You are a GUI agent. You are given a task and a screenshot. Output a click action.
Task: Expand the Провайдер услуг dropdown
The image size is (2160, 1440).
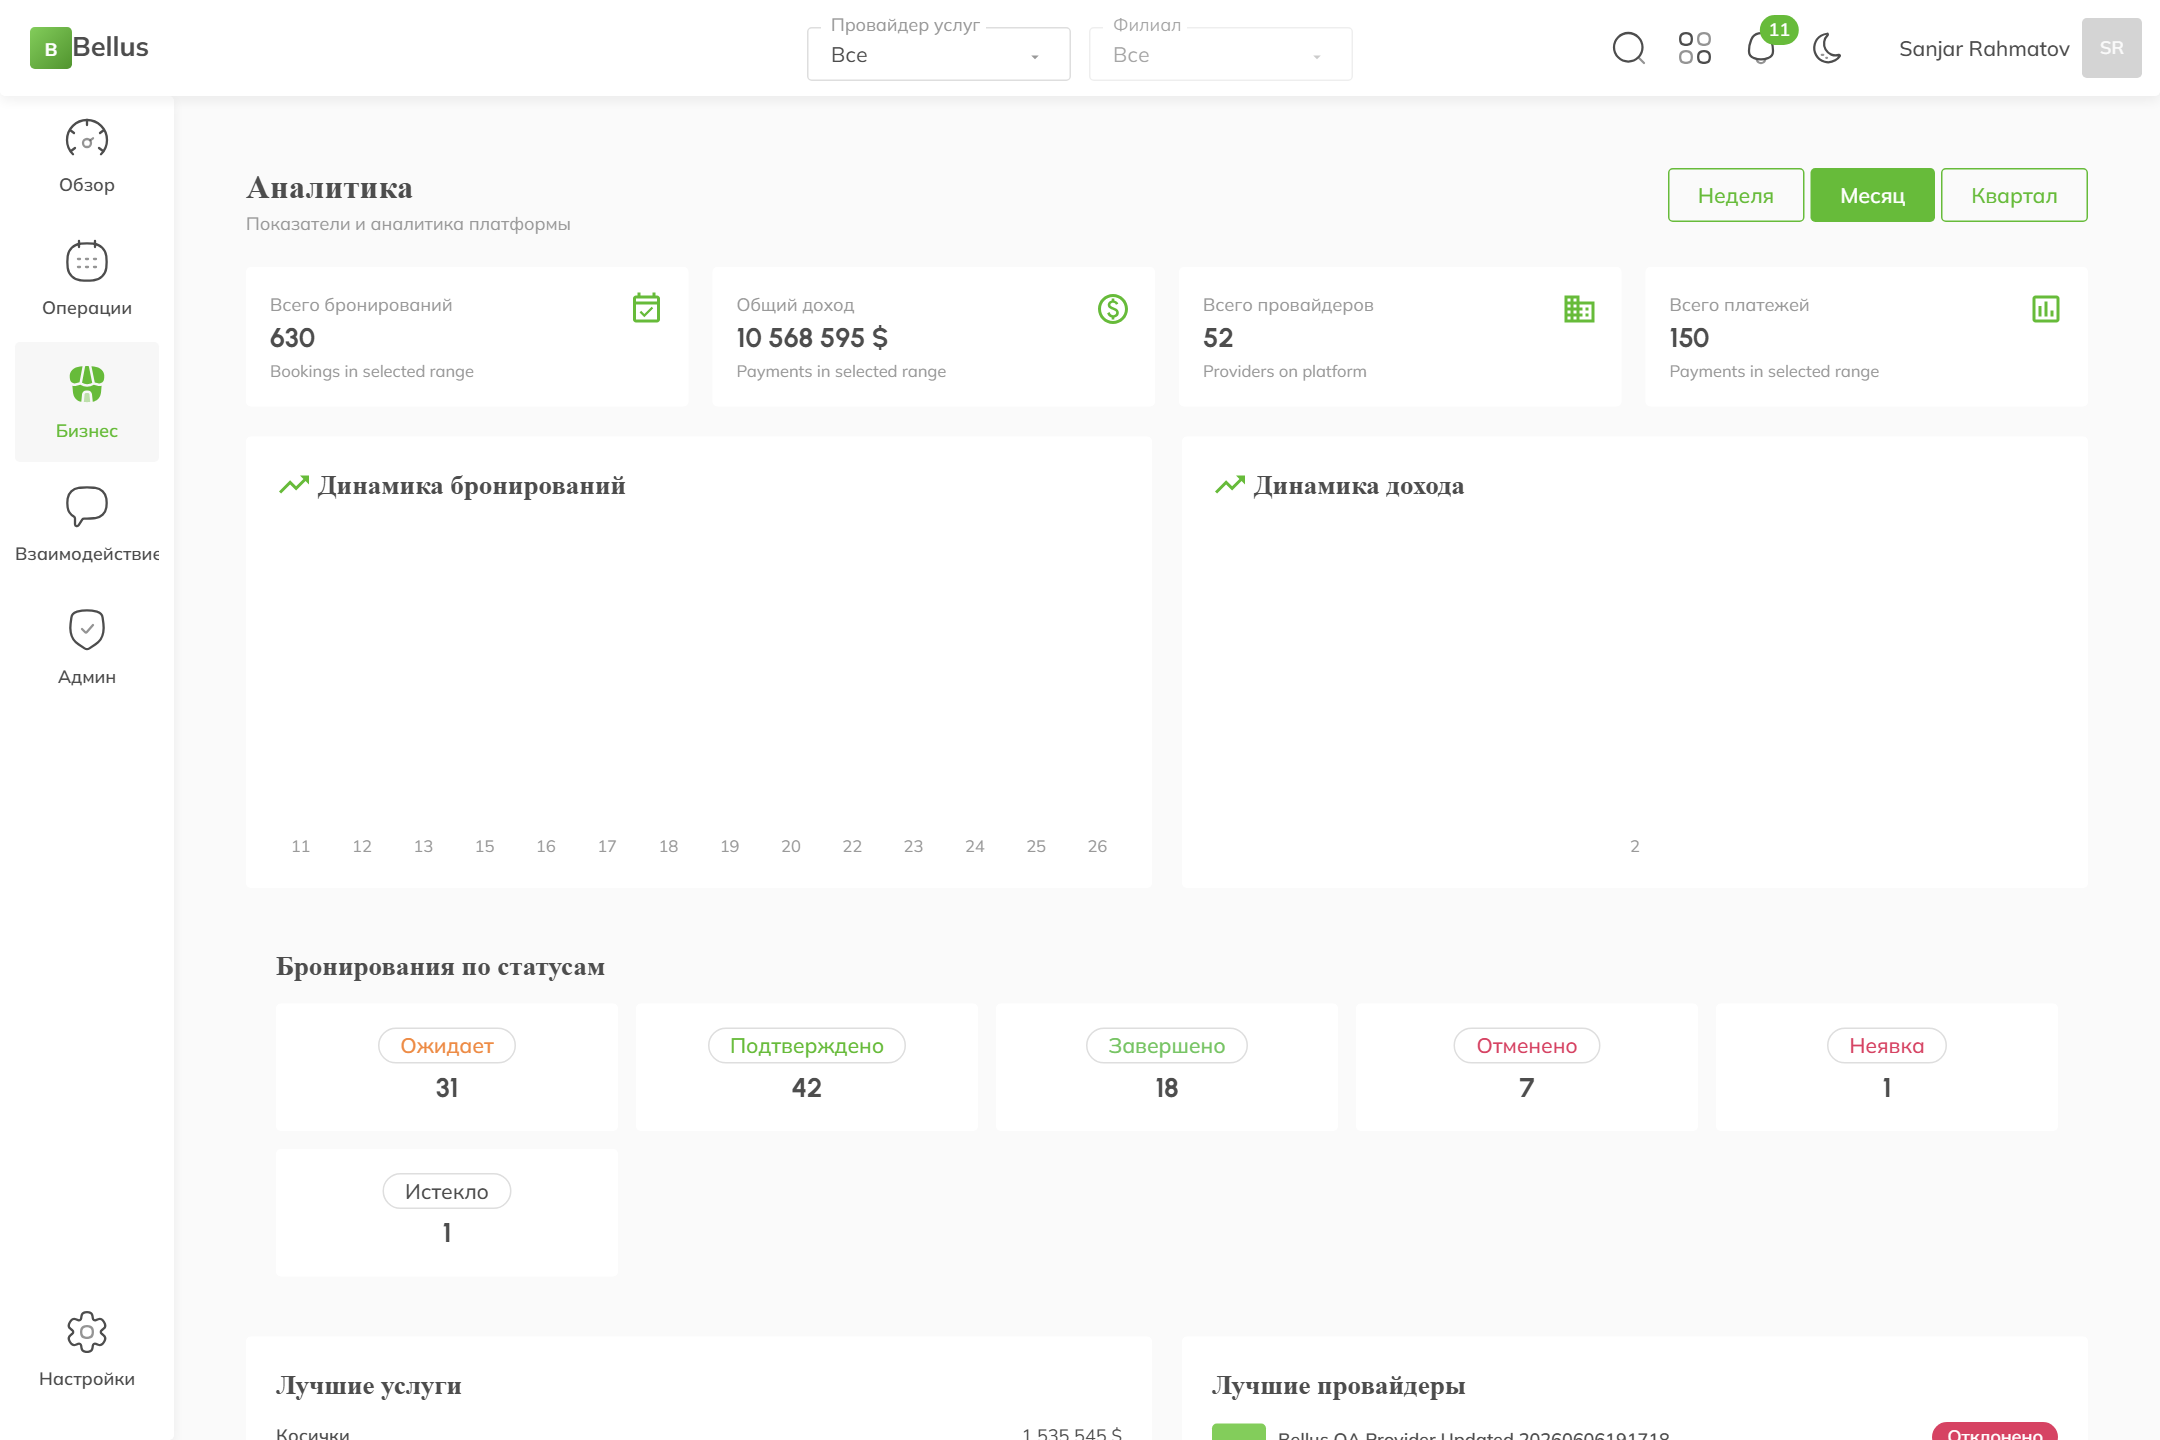point(938,54)
